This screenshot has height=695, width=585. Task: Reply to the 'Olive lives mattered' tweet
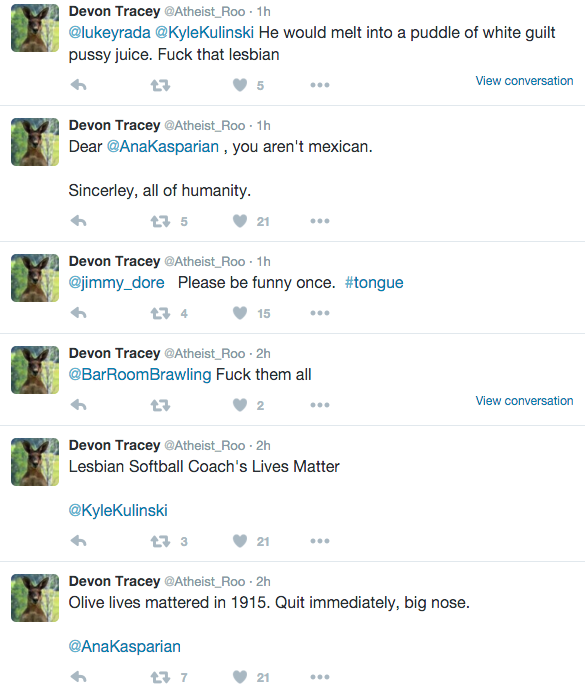click(x=78, y=677)
